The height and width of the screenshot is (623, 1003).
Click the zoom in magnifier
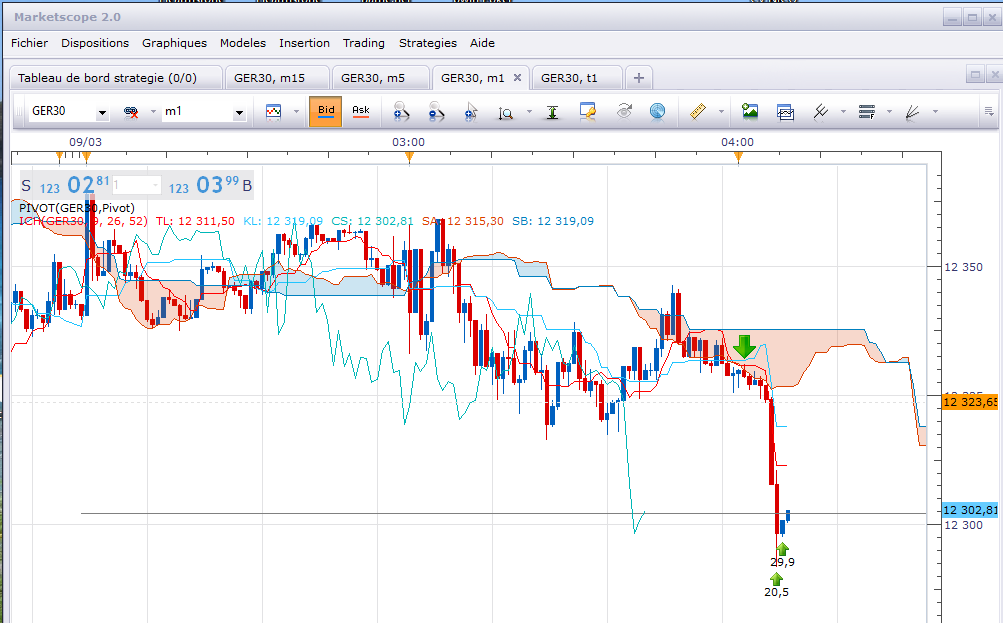[x=401, y=112]
